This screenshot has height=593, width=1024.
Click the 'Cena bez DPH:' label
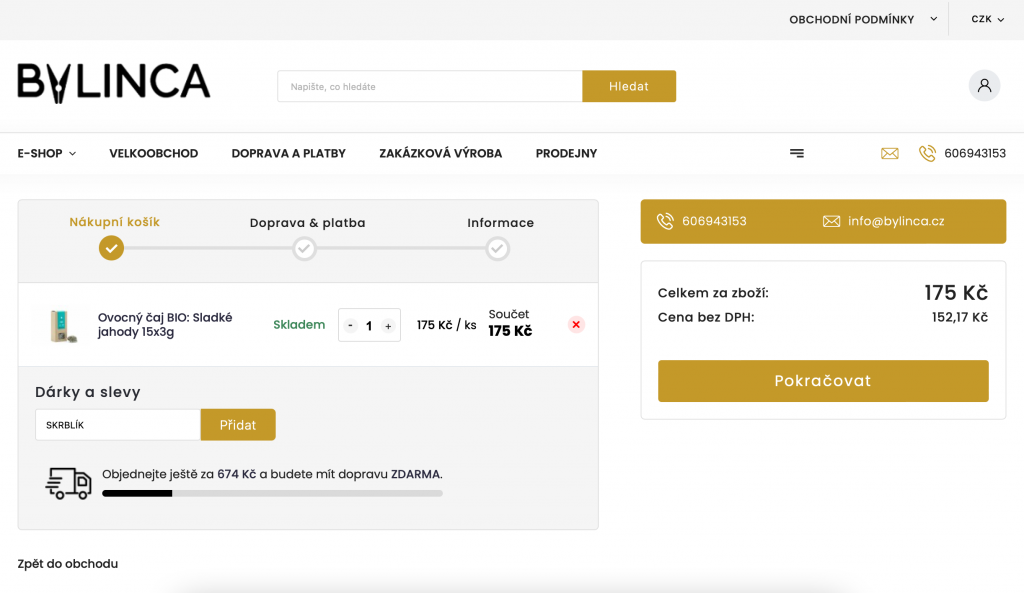(x=706, y=317)
